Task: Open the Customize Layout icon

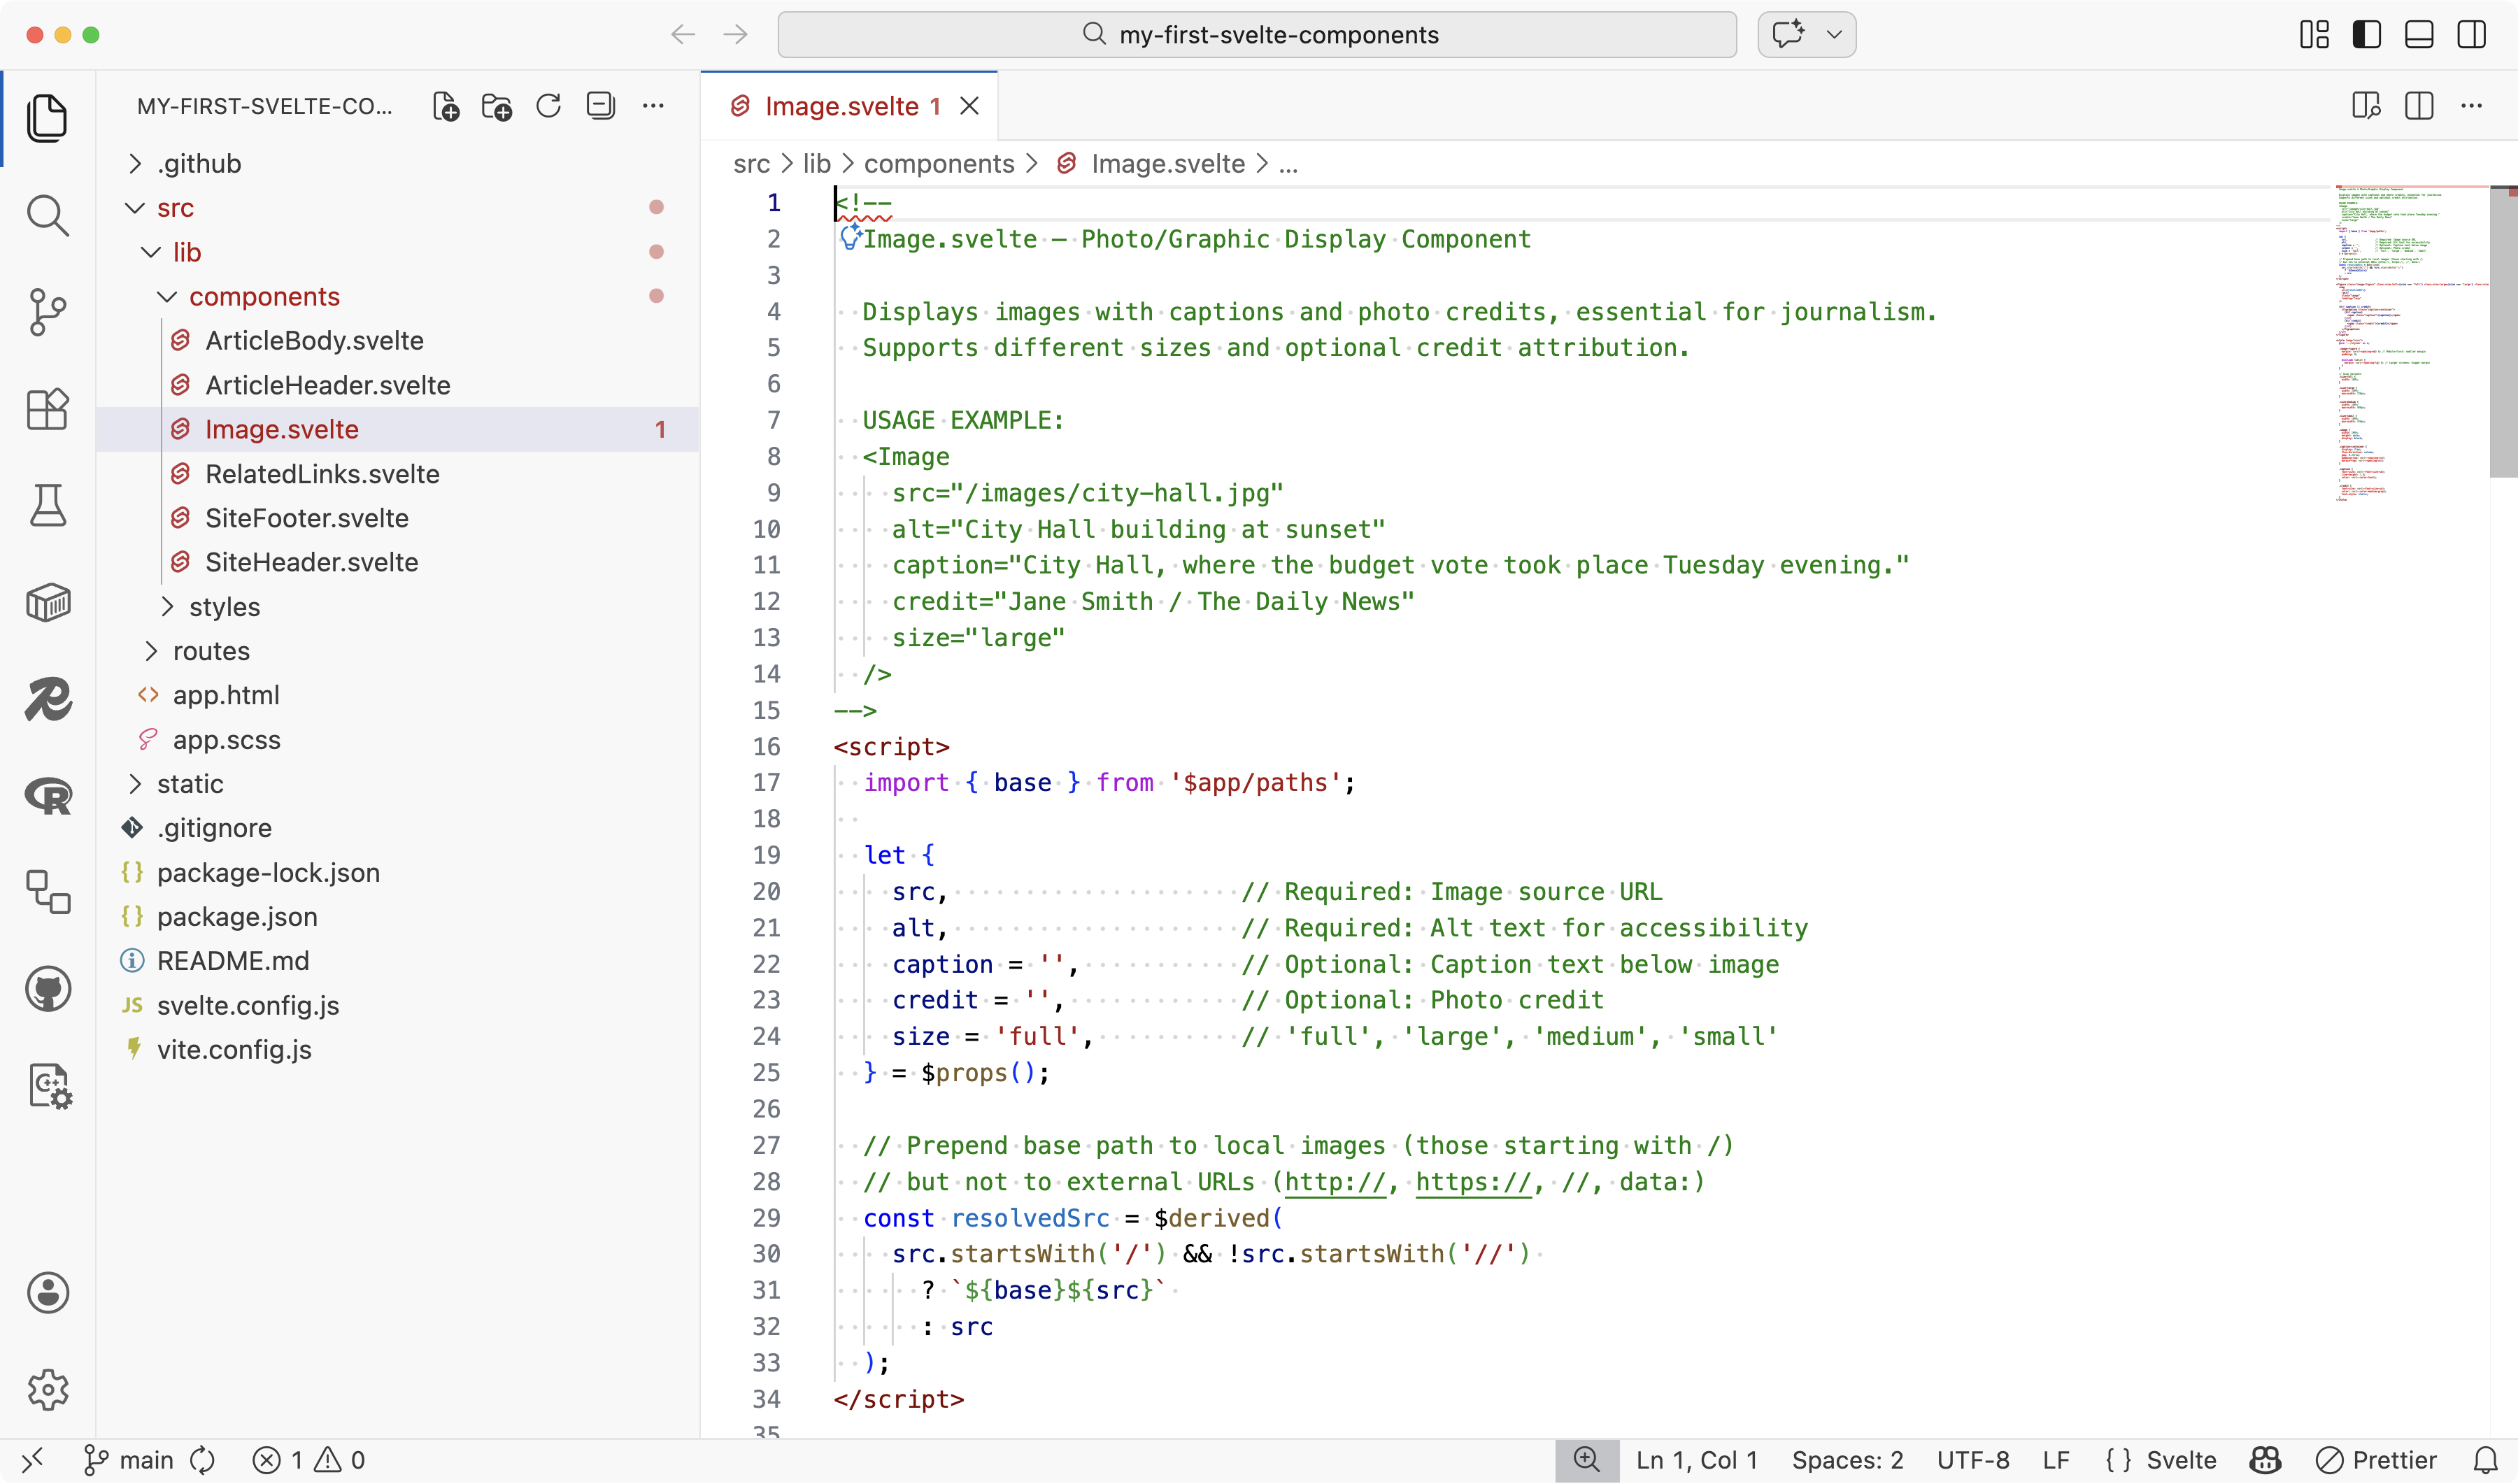Action: 2314,35
